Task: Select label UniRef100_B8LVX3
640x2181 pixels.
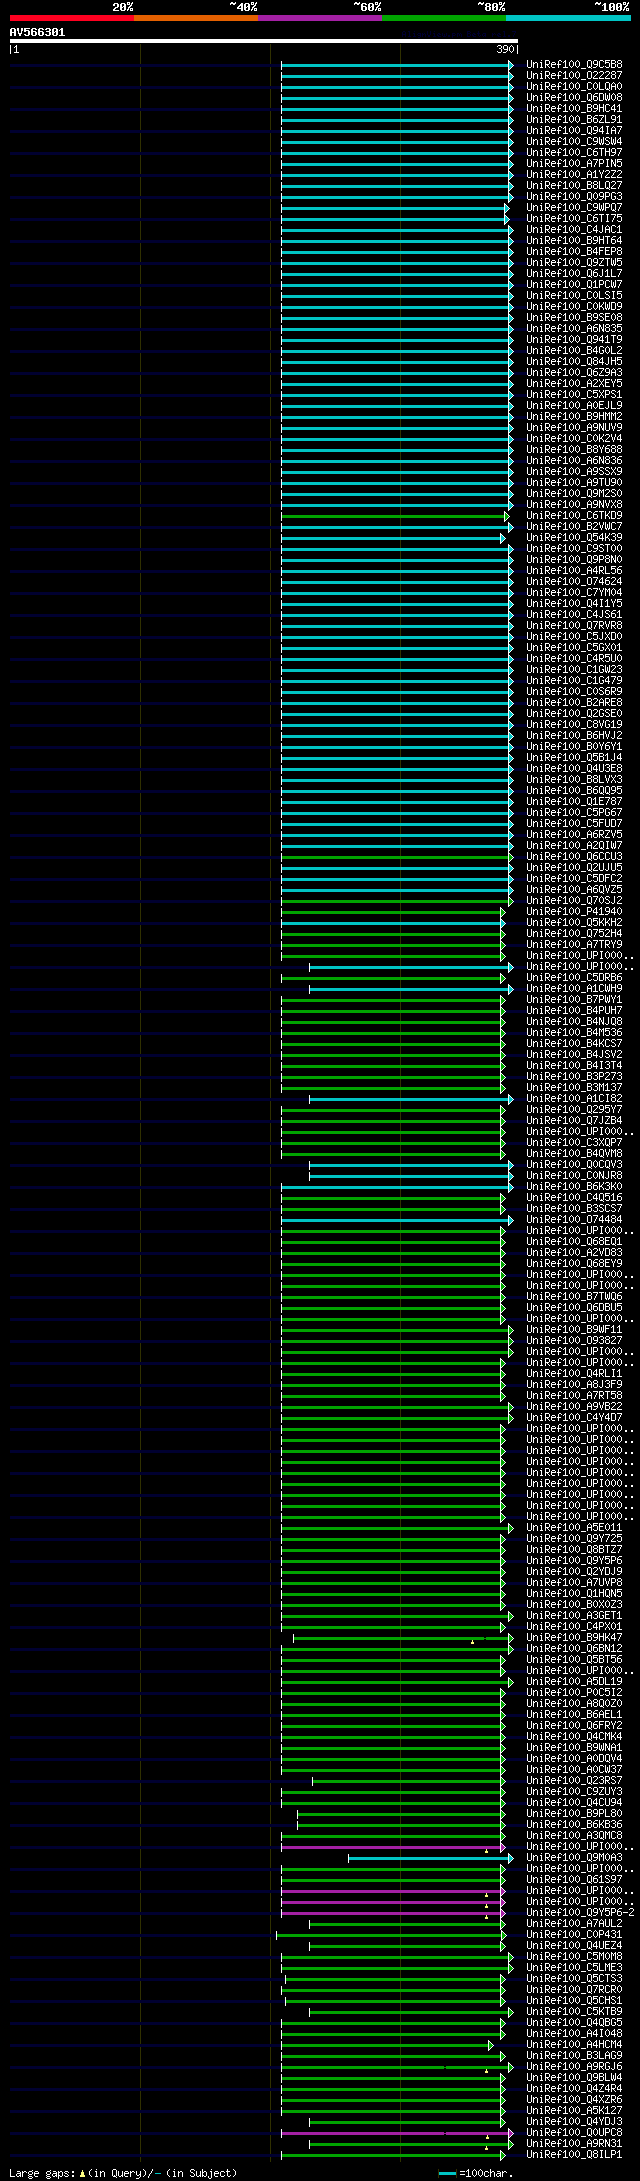Action: pos(574,779)
